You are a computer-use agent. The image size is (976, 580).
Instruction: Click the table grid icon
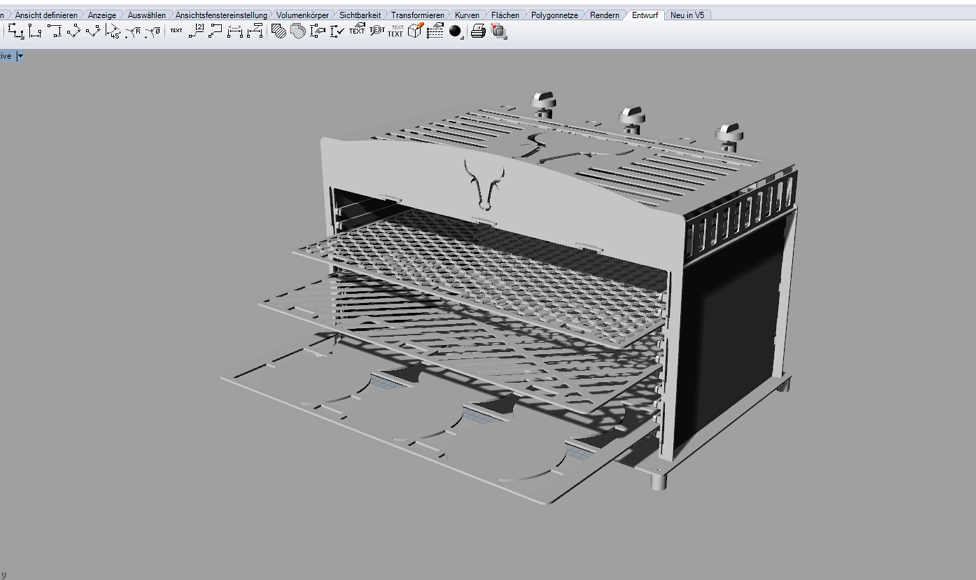[x=435, y=32]
